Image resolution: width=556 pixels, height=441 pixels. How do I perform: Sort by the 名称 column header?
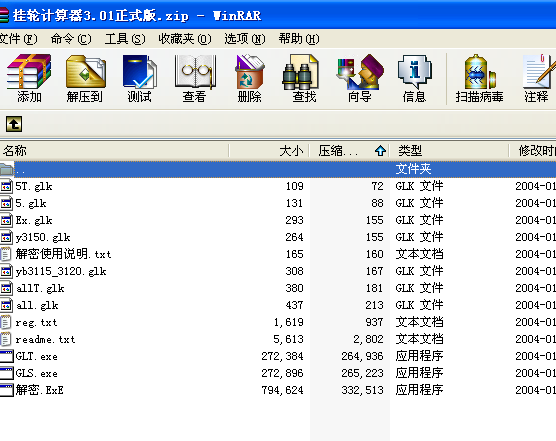pos(114,151)
